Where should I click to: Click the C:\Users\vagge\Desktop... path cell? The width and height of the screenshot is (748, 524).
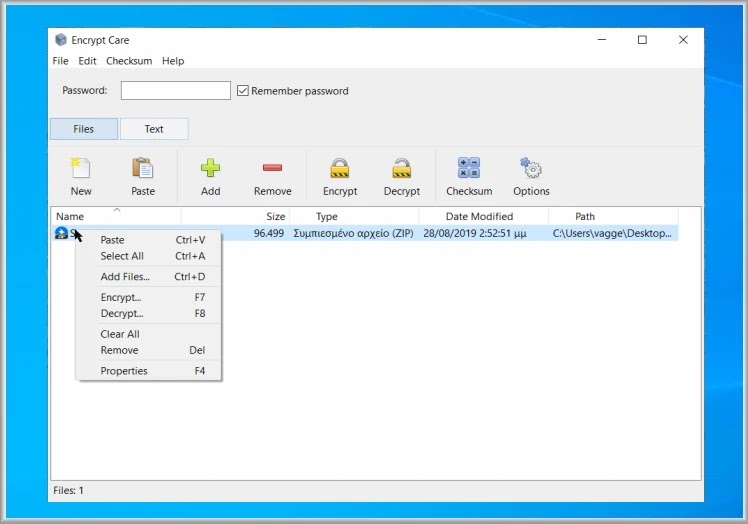coord(612,233)
